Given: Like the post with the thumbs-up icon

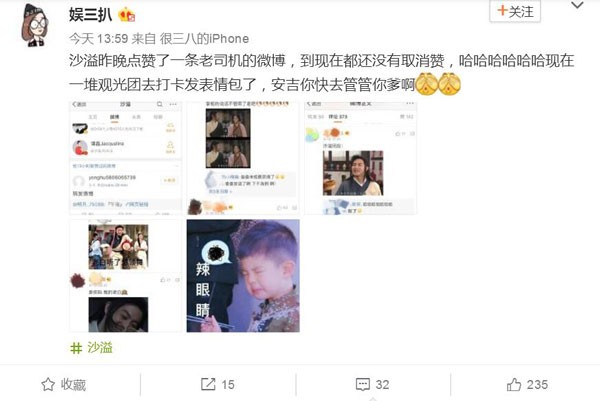Looking at the screenshot, I should 514,384.
